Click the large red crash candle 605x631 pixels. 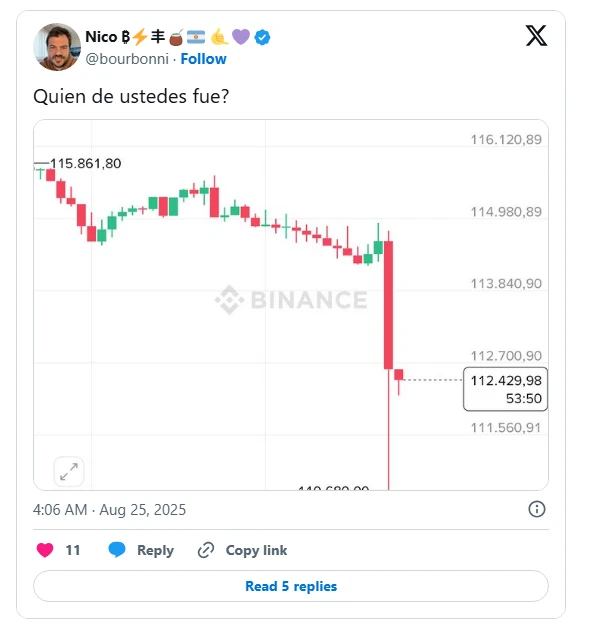coord(389,304)
